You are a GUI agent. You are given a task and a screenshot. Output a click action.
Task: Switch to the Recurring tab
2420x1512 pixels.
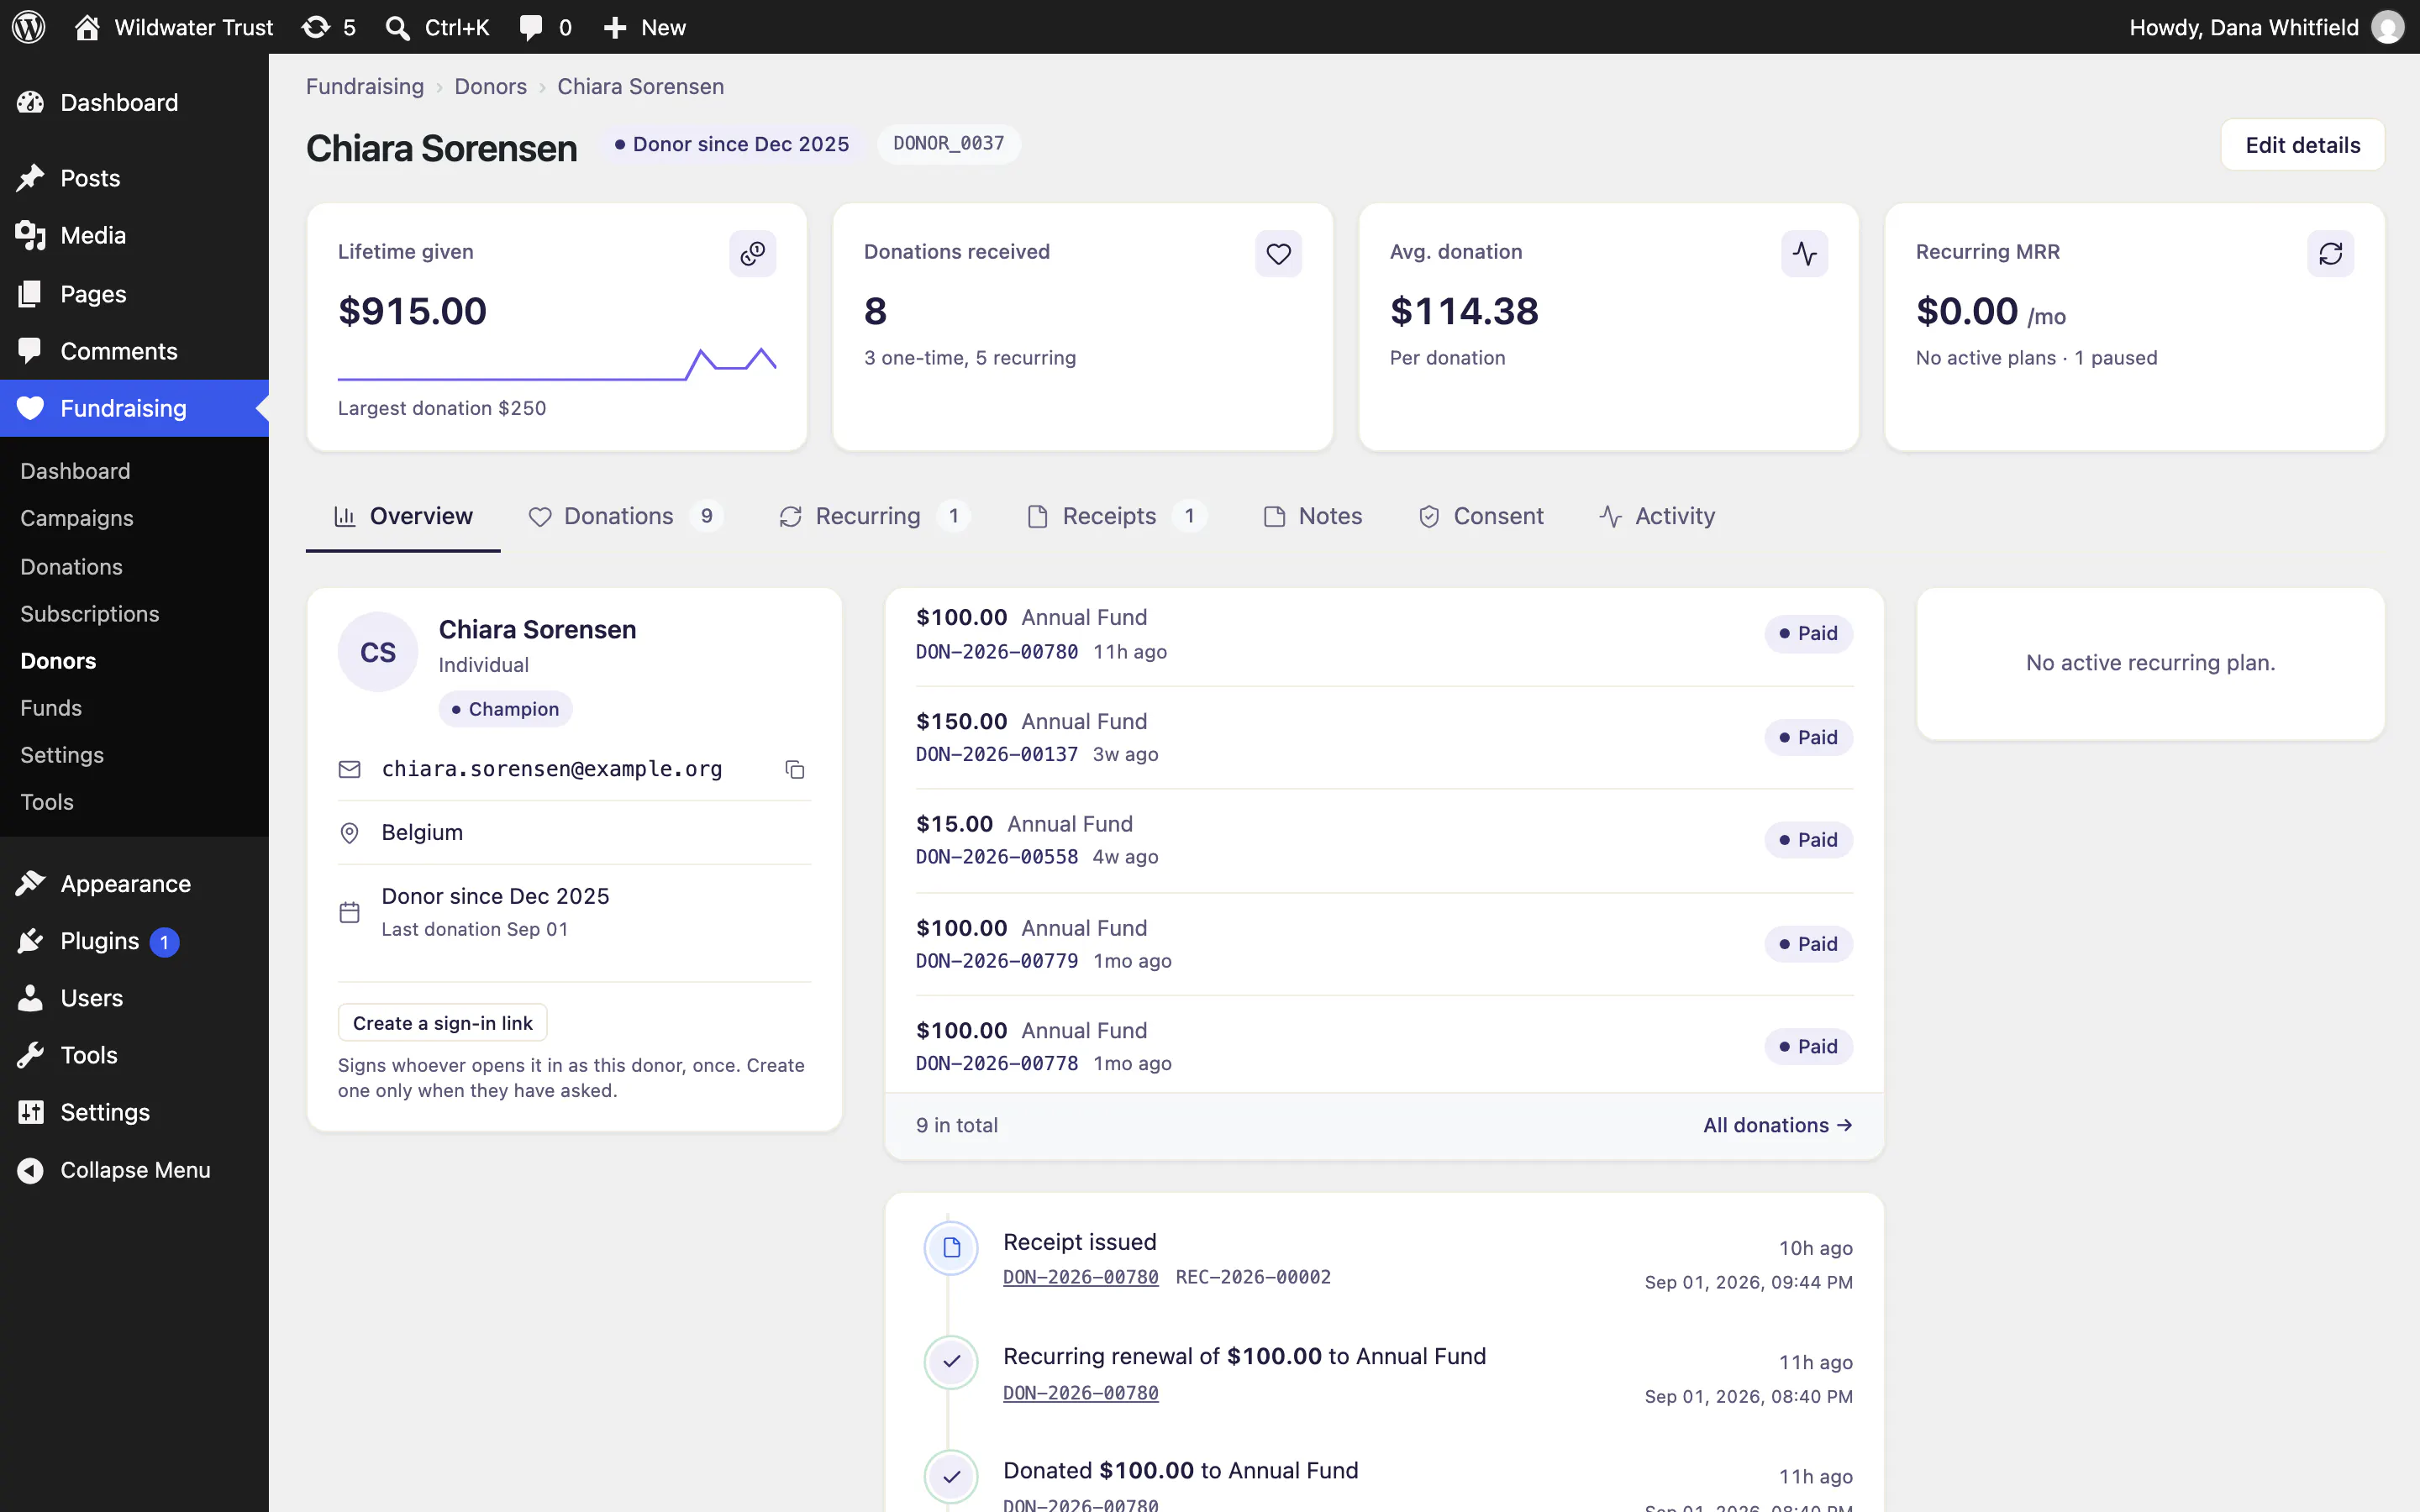tap(873, 516)
